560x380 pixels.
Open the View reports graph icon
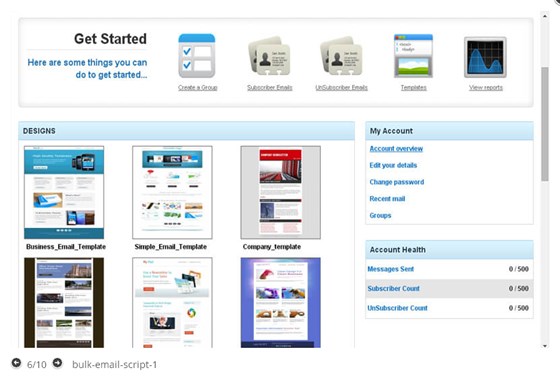[x=485, y=57]
